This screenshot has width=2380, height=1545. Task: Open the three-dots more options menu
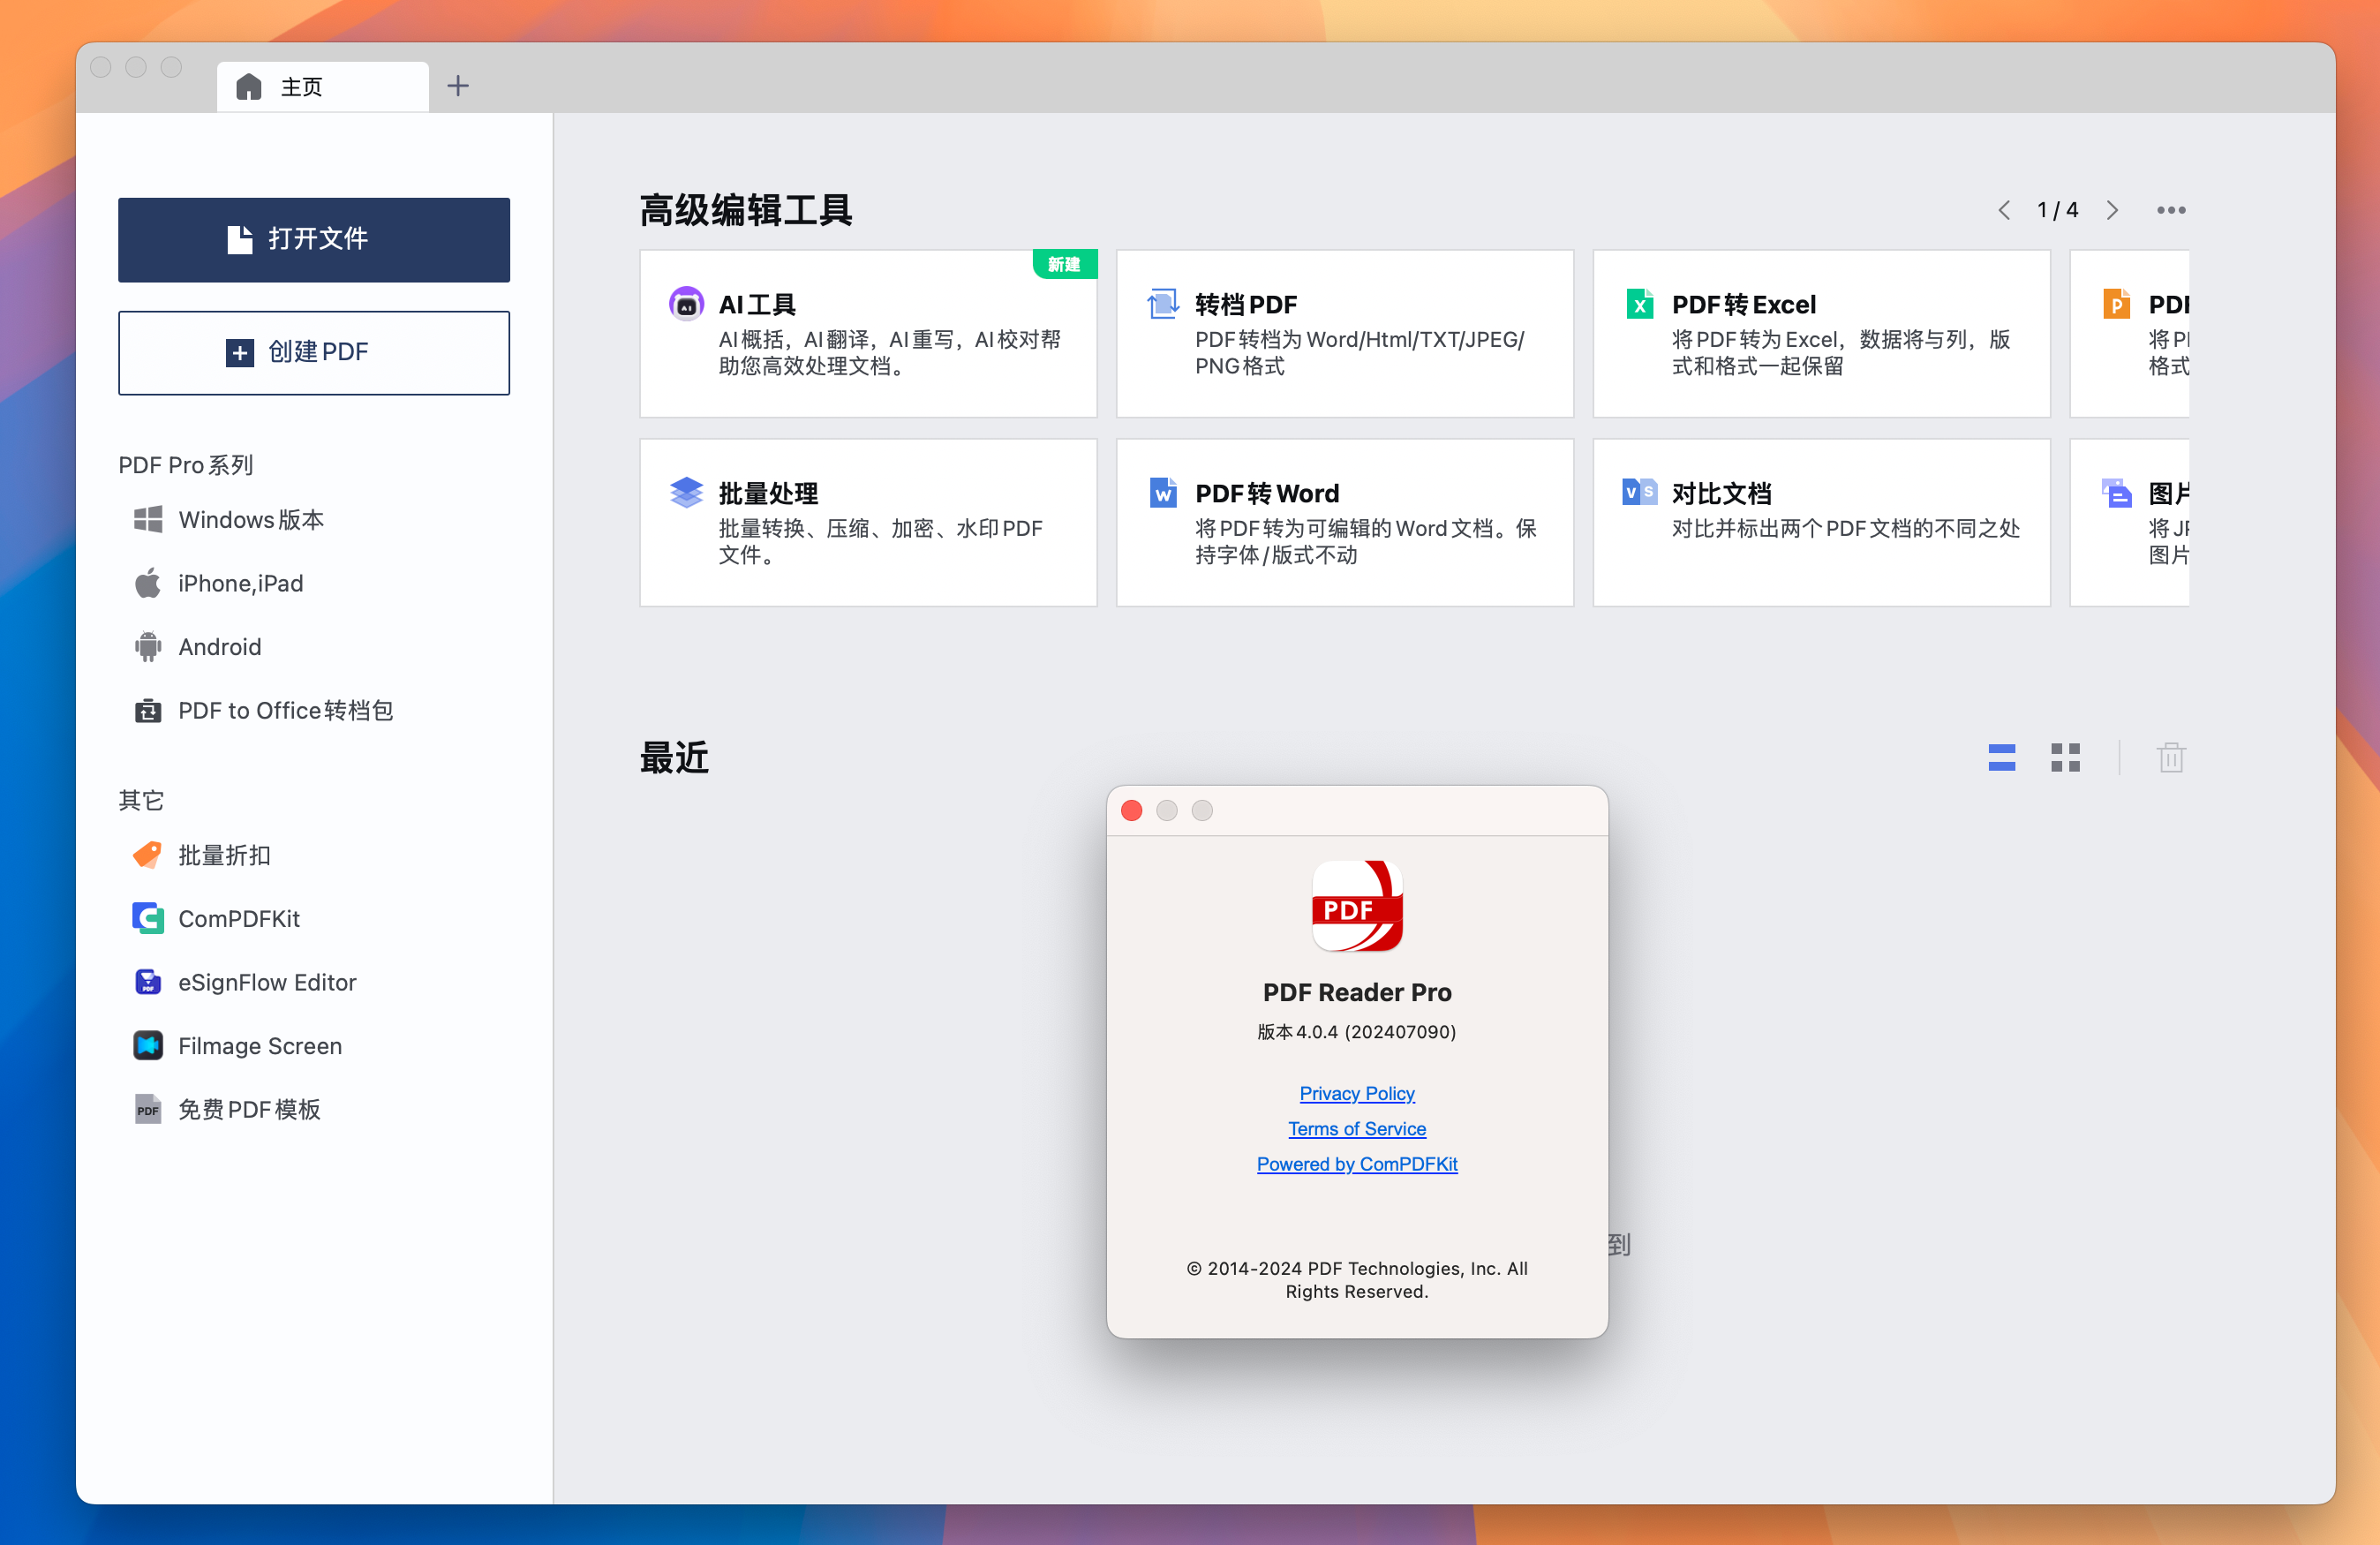point(2171,210)
